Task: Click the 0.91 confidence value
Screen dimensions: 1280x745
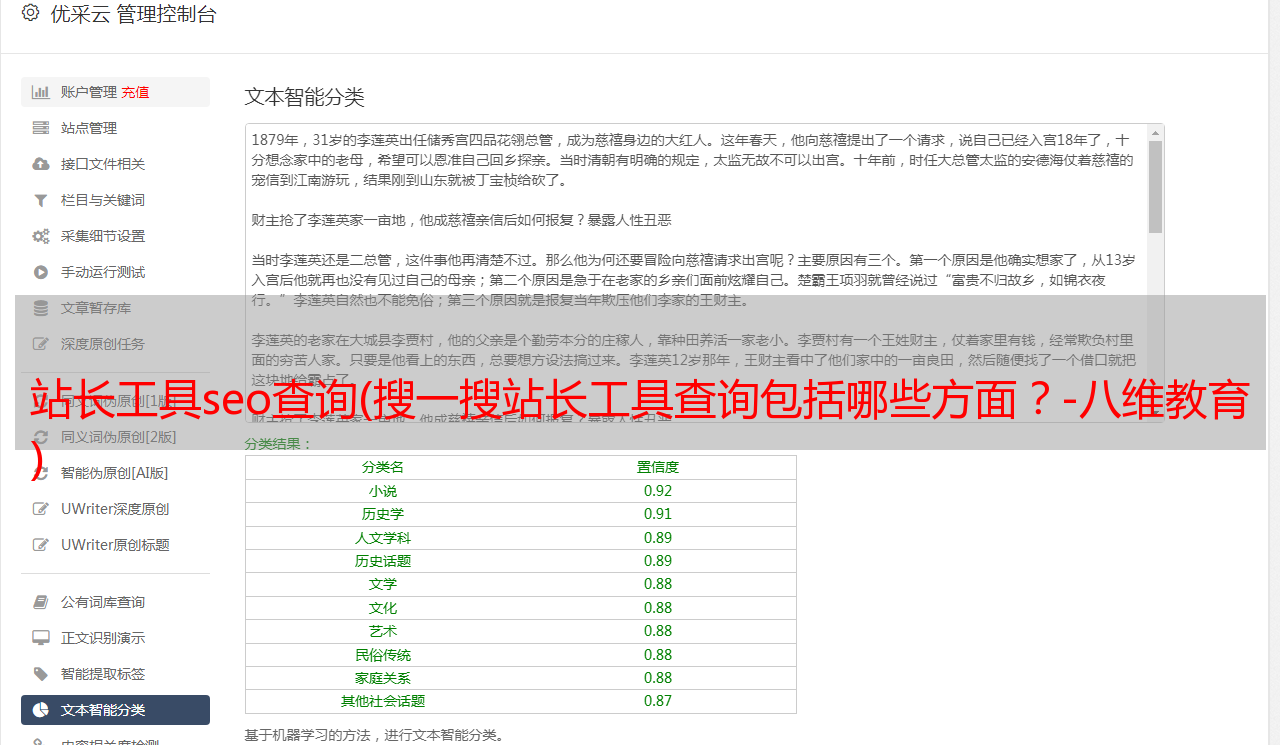Action: [658, 514]
